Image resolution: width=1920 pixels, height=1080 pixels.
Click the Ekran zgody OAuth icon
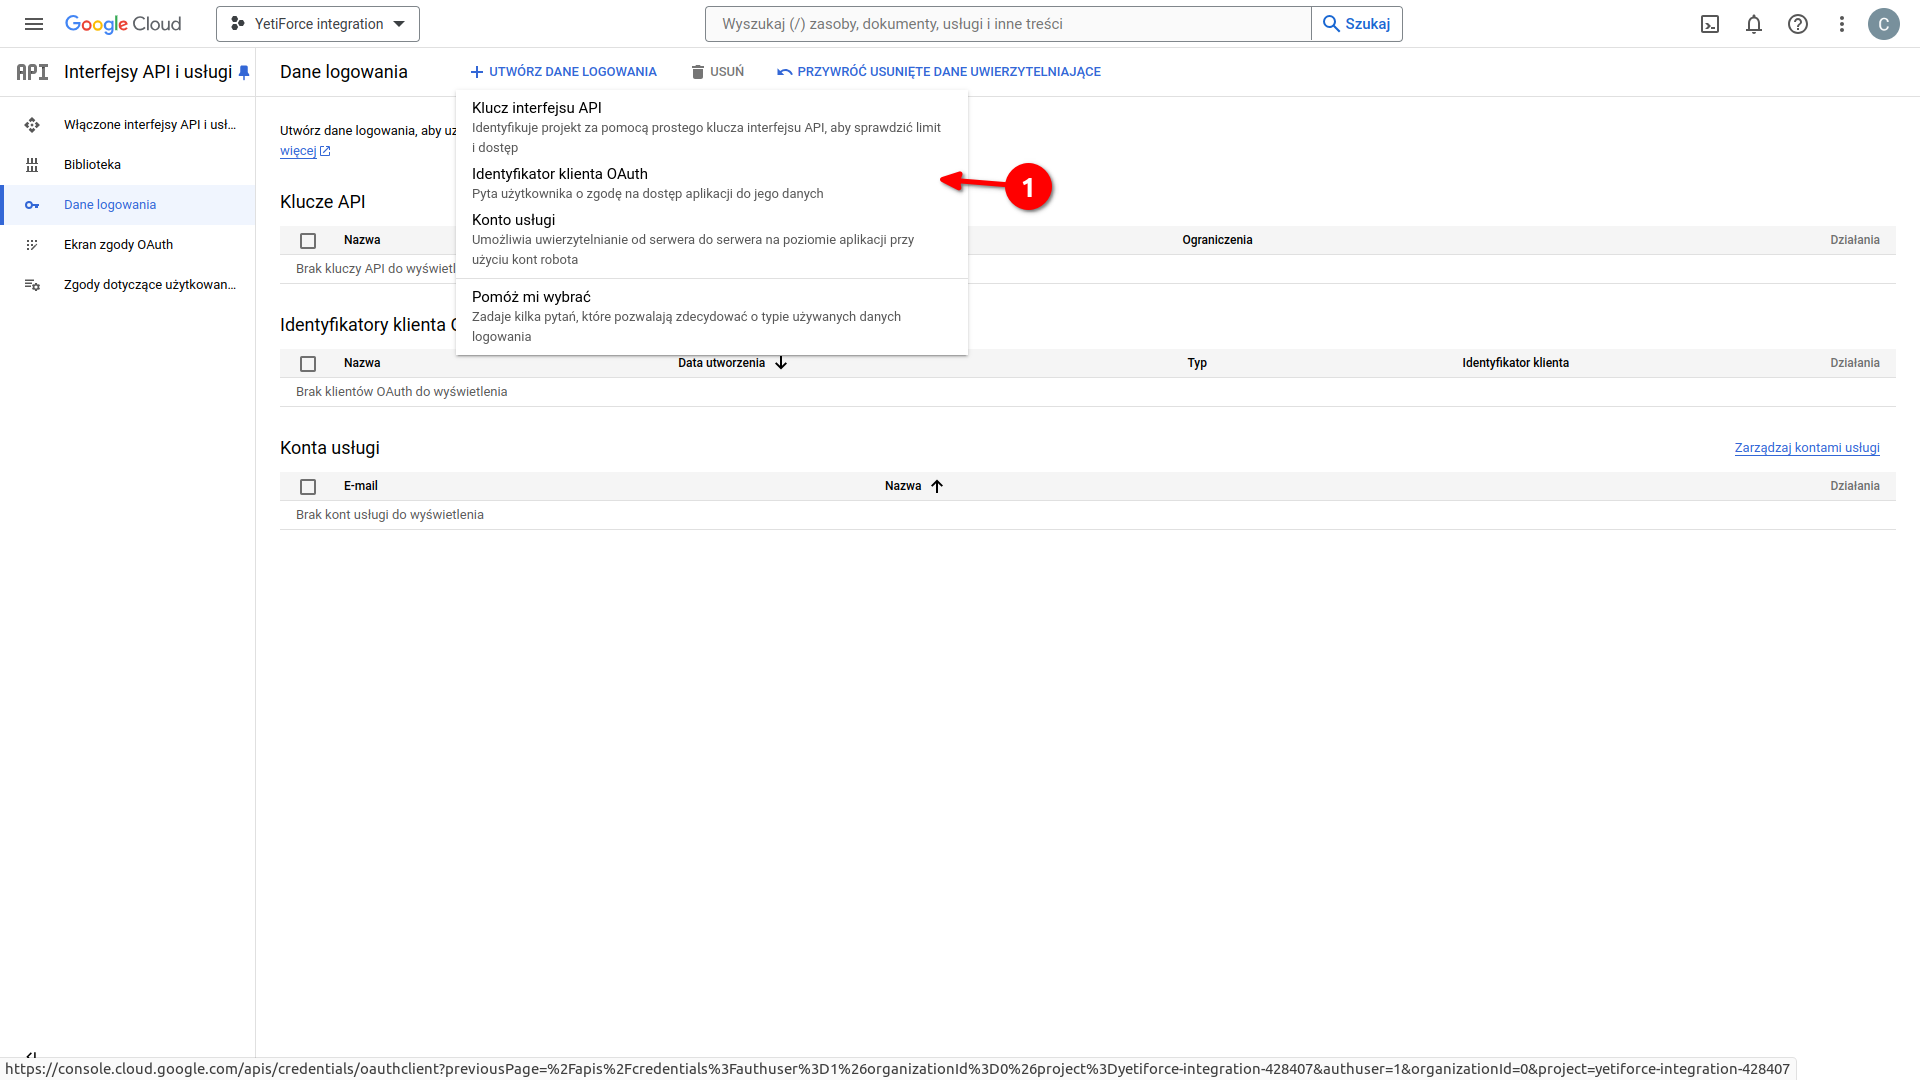click(x=32, y=245)
